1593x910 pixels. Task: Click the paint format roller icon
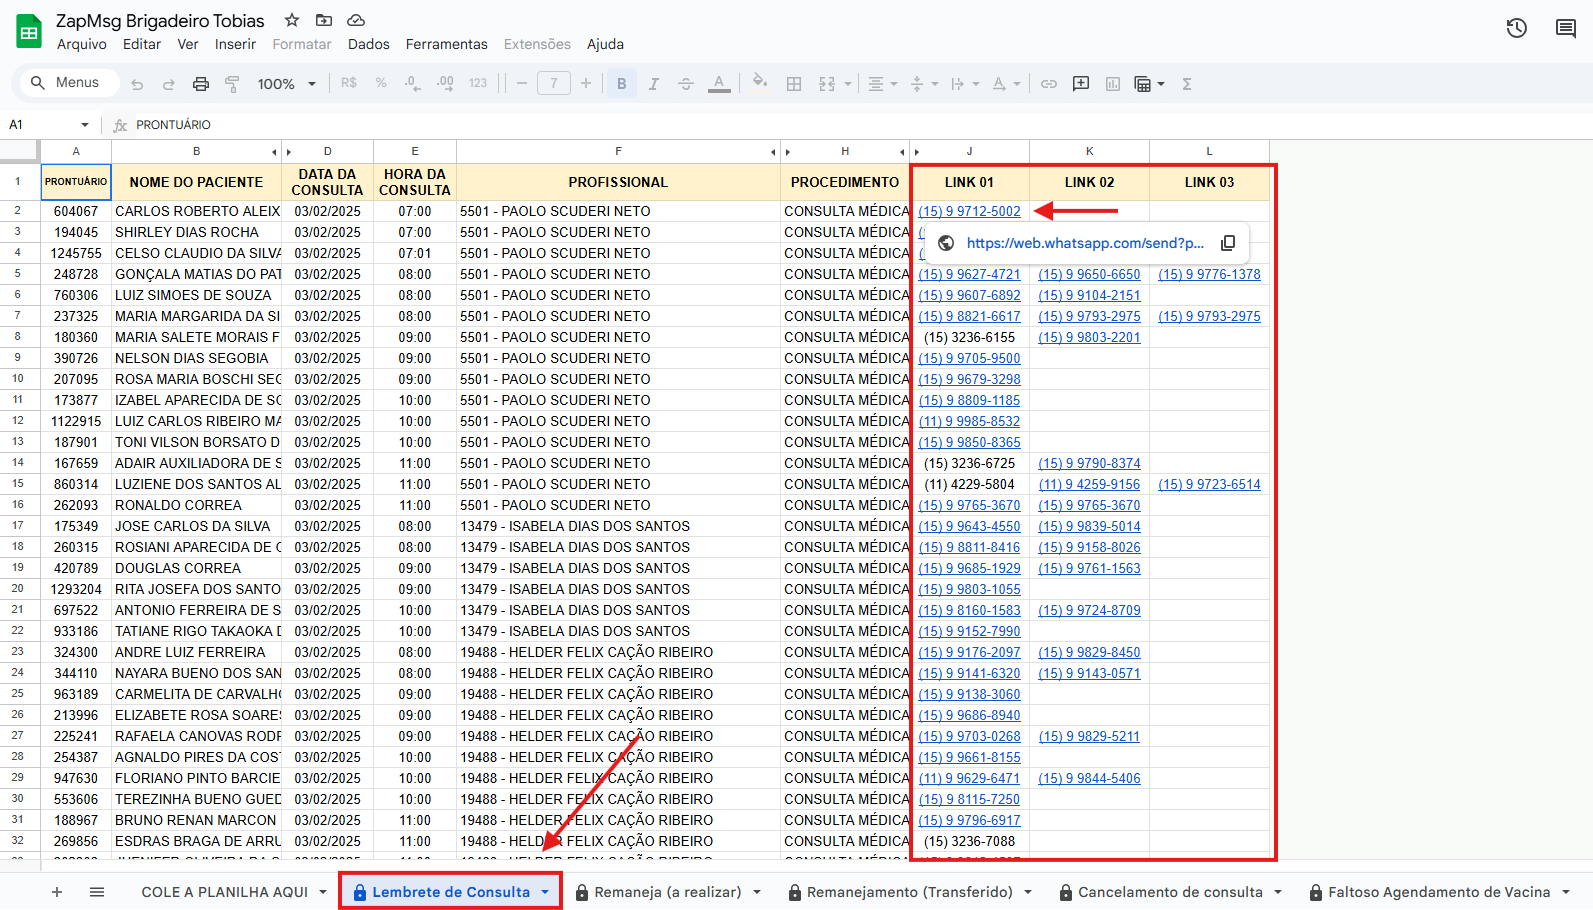(232, 84)
